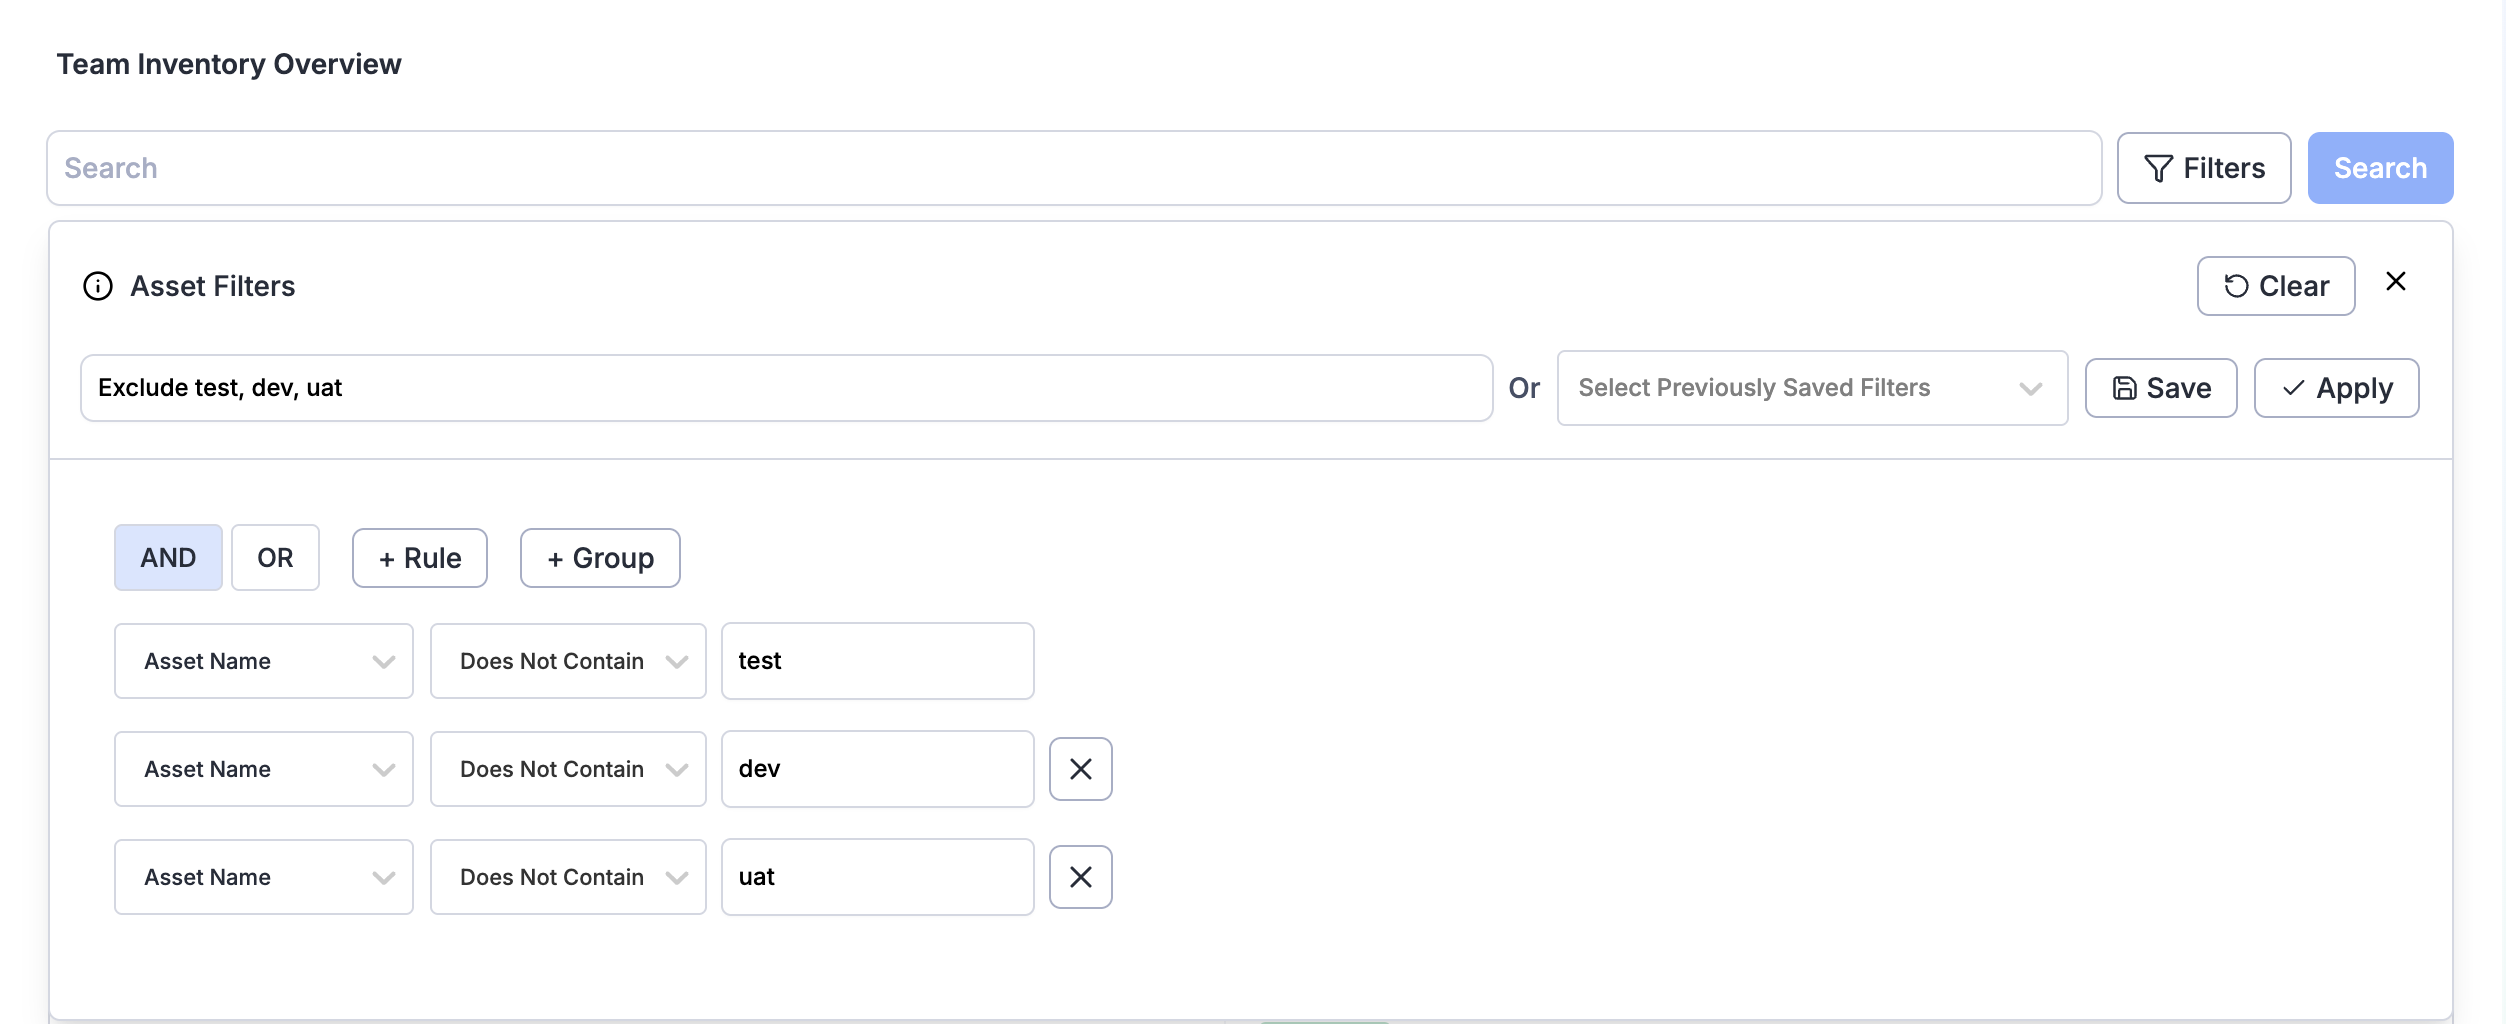Open Does Not Contain dropdown for dev rule
The height and width of the screenshot is (1024, 2506).
[568, 769]
